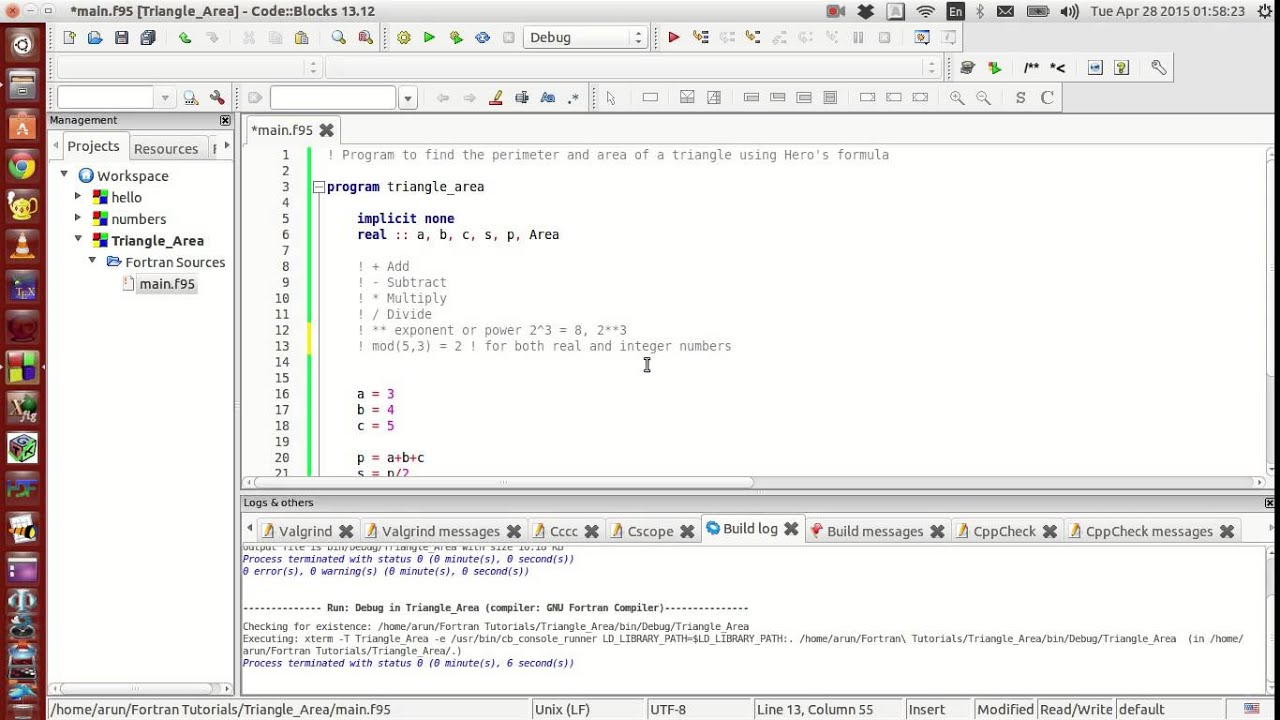Open the Build messages tab
This screenshot has width=1280, height=720.
point(875,531)
